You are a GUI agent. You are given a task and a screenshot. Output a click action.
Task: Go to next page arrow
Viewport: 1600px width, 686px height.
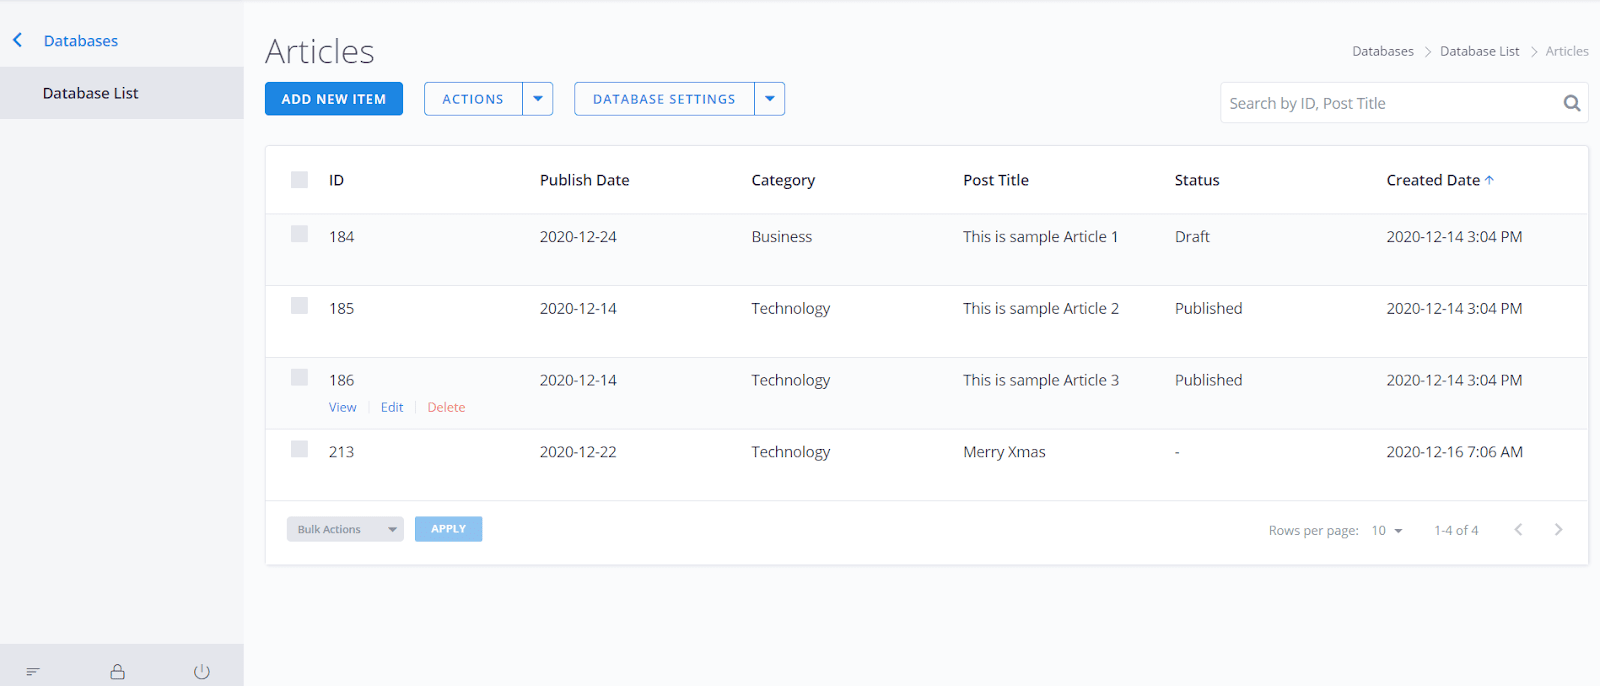pyautogui.click(x=1558, y=530)
